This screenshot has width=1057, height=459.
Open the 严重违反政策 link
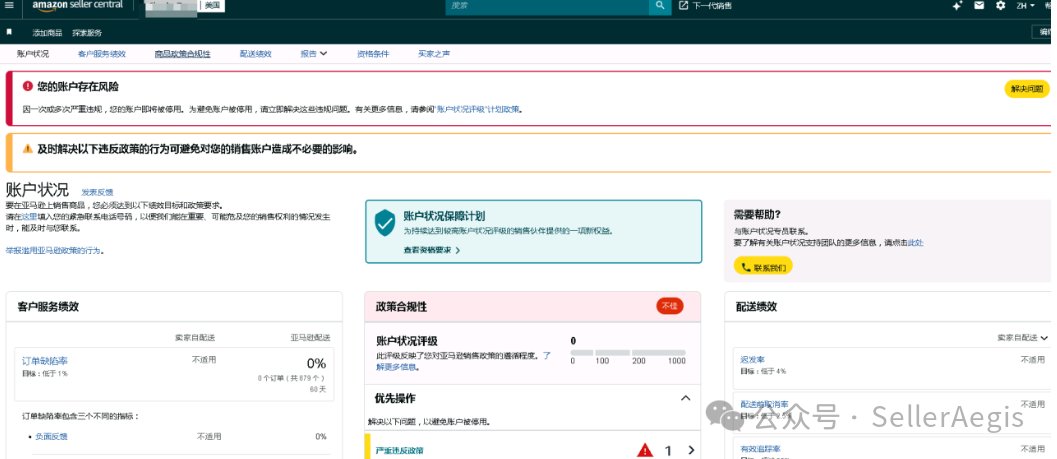pyautogui.click(x=399, y=450)
